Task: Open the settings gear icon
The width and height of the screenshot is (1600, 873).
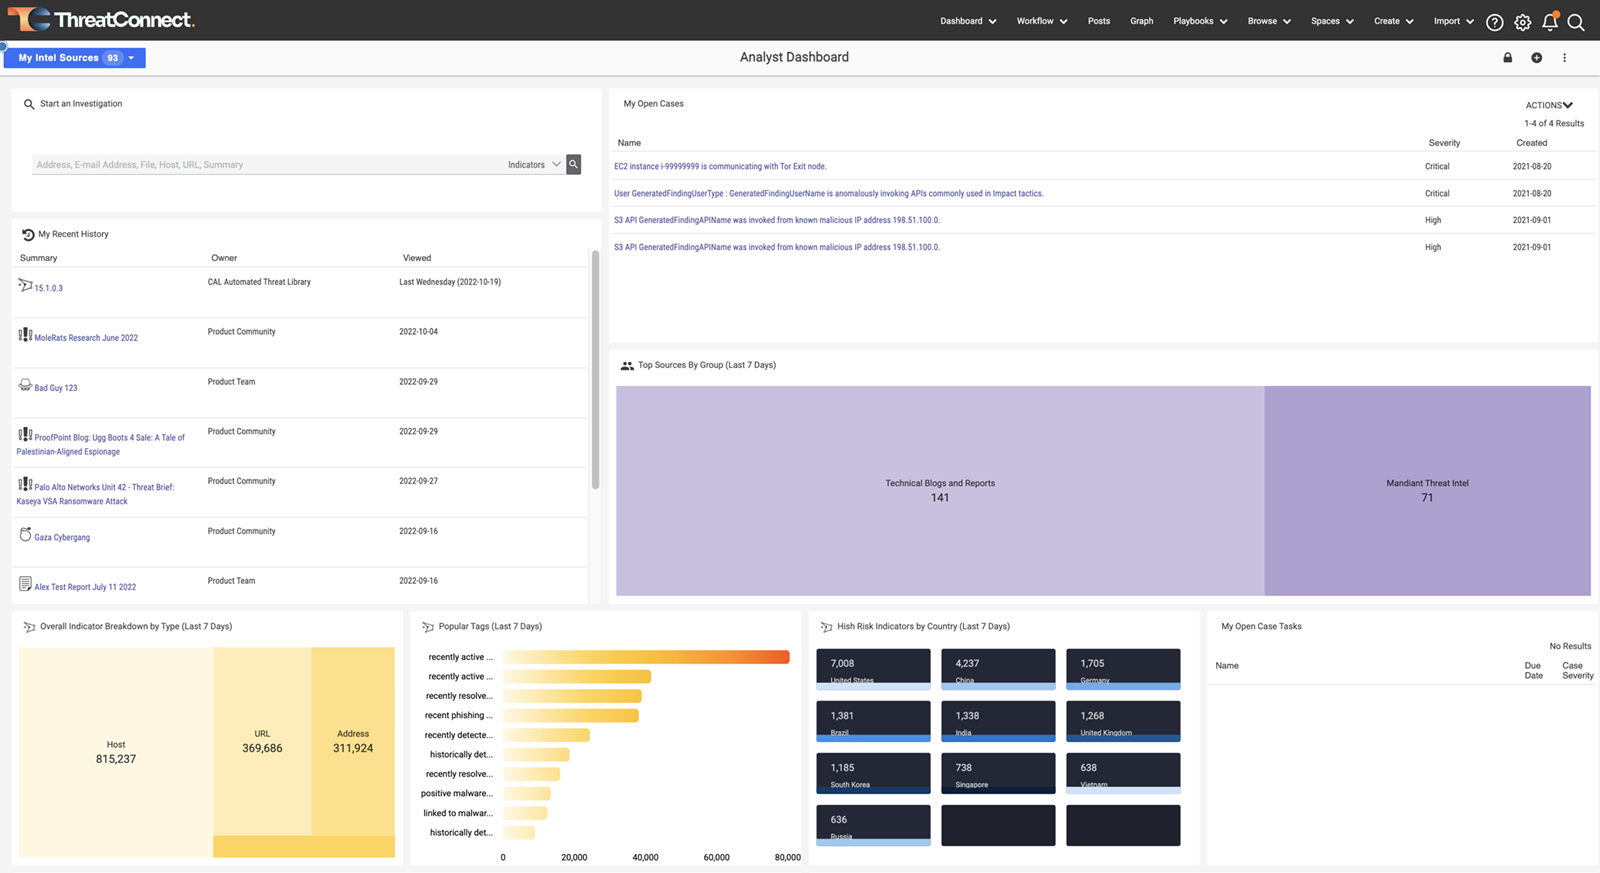Action: pos(1522,22)
